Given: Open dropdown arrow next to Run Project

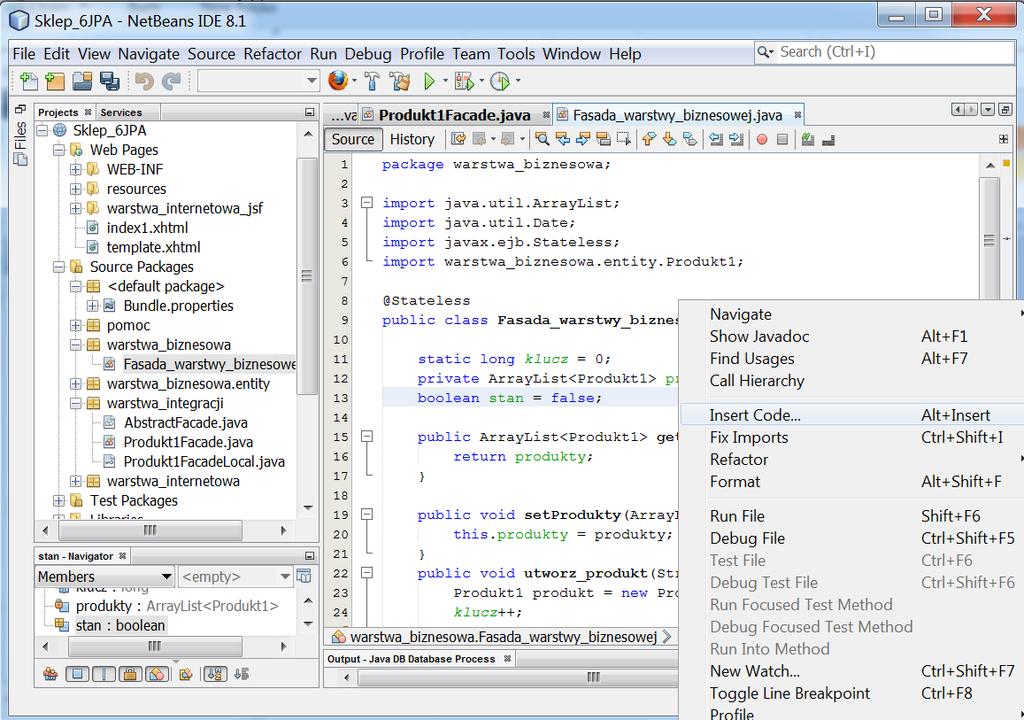Looking at the screenshot, I should [x=445, y=81].
